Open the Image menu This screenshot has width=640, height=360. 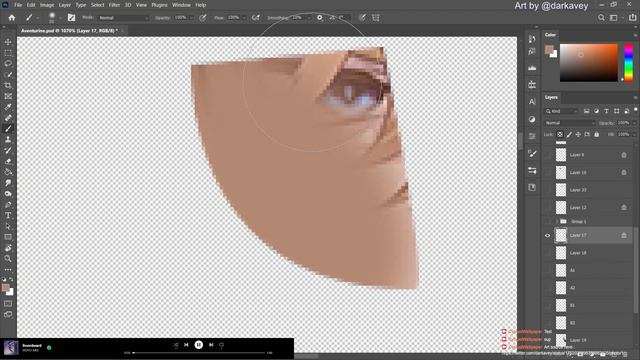(47, 5)
